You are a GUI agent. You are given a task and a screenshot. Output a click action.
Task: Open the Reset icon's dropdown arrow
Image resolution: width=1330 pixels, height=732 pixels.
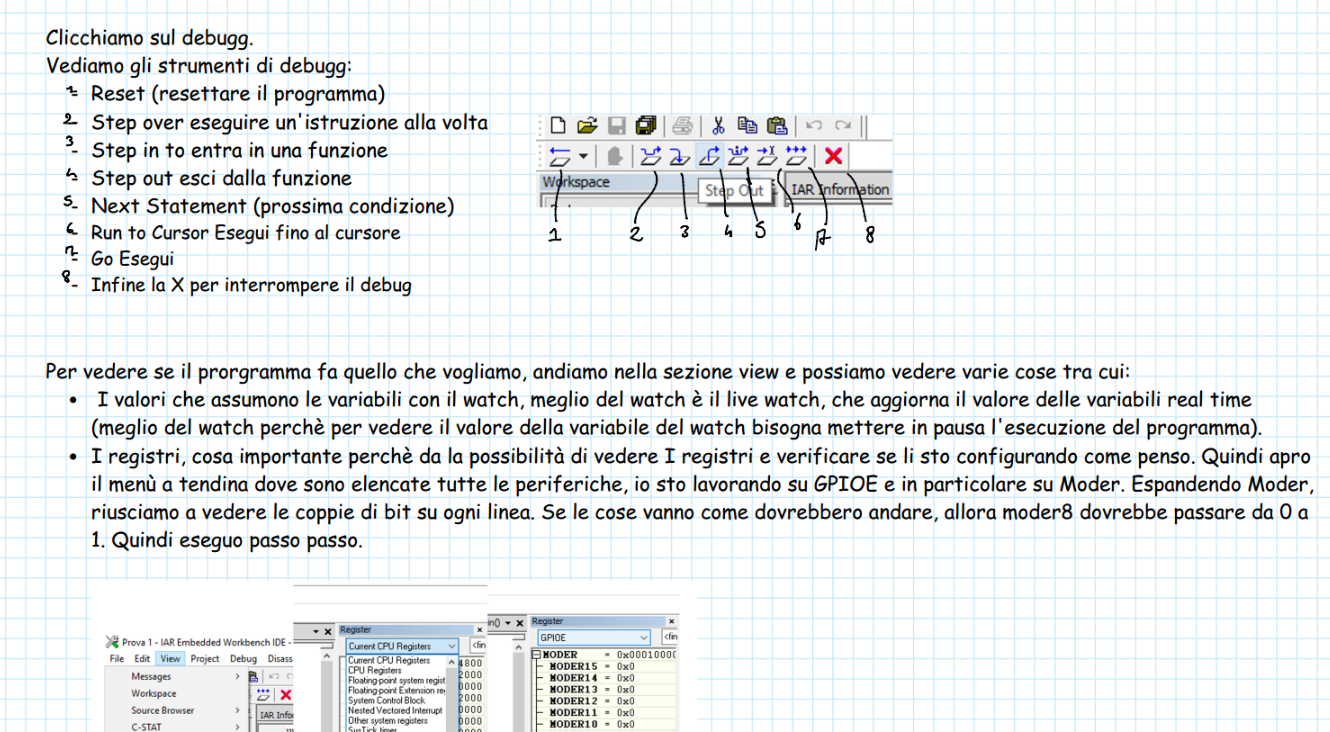coord(583,157)
